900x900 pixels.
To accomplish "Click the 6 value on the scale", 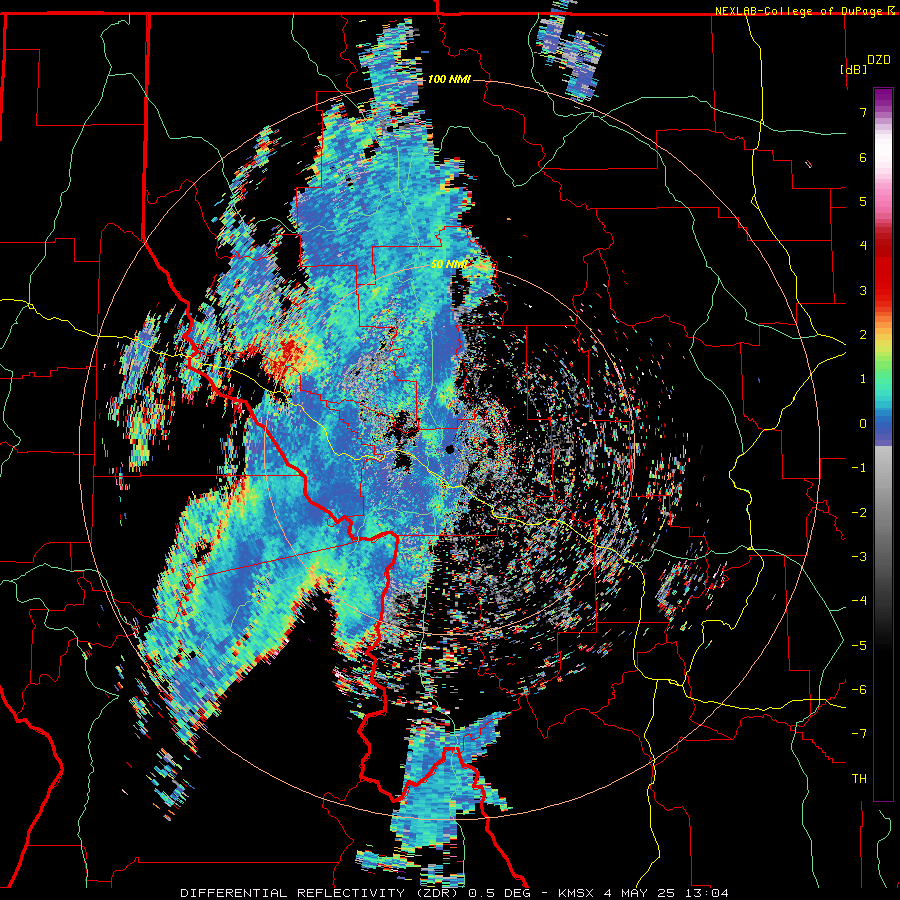I will (863, 157).
